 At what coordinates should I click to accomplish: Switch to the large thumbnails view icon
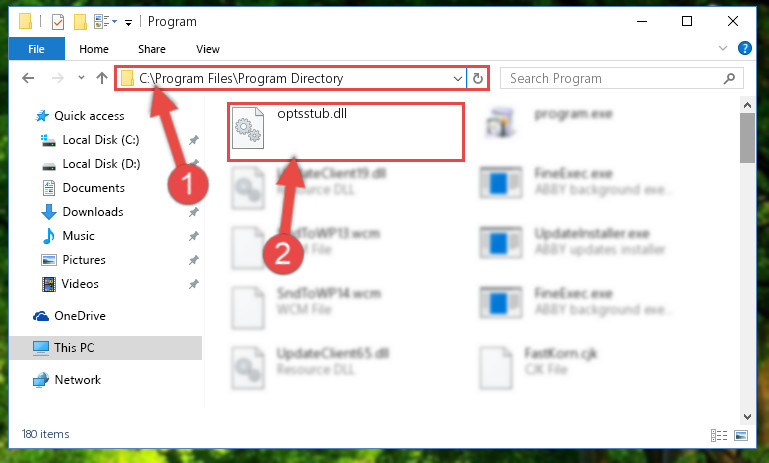point(741,435)
